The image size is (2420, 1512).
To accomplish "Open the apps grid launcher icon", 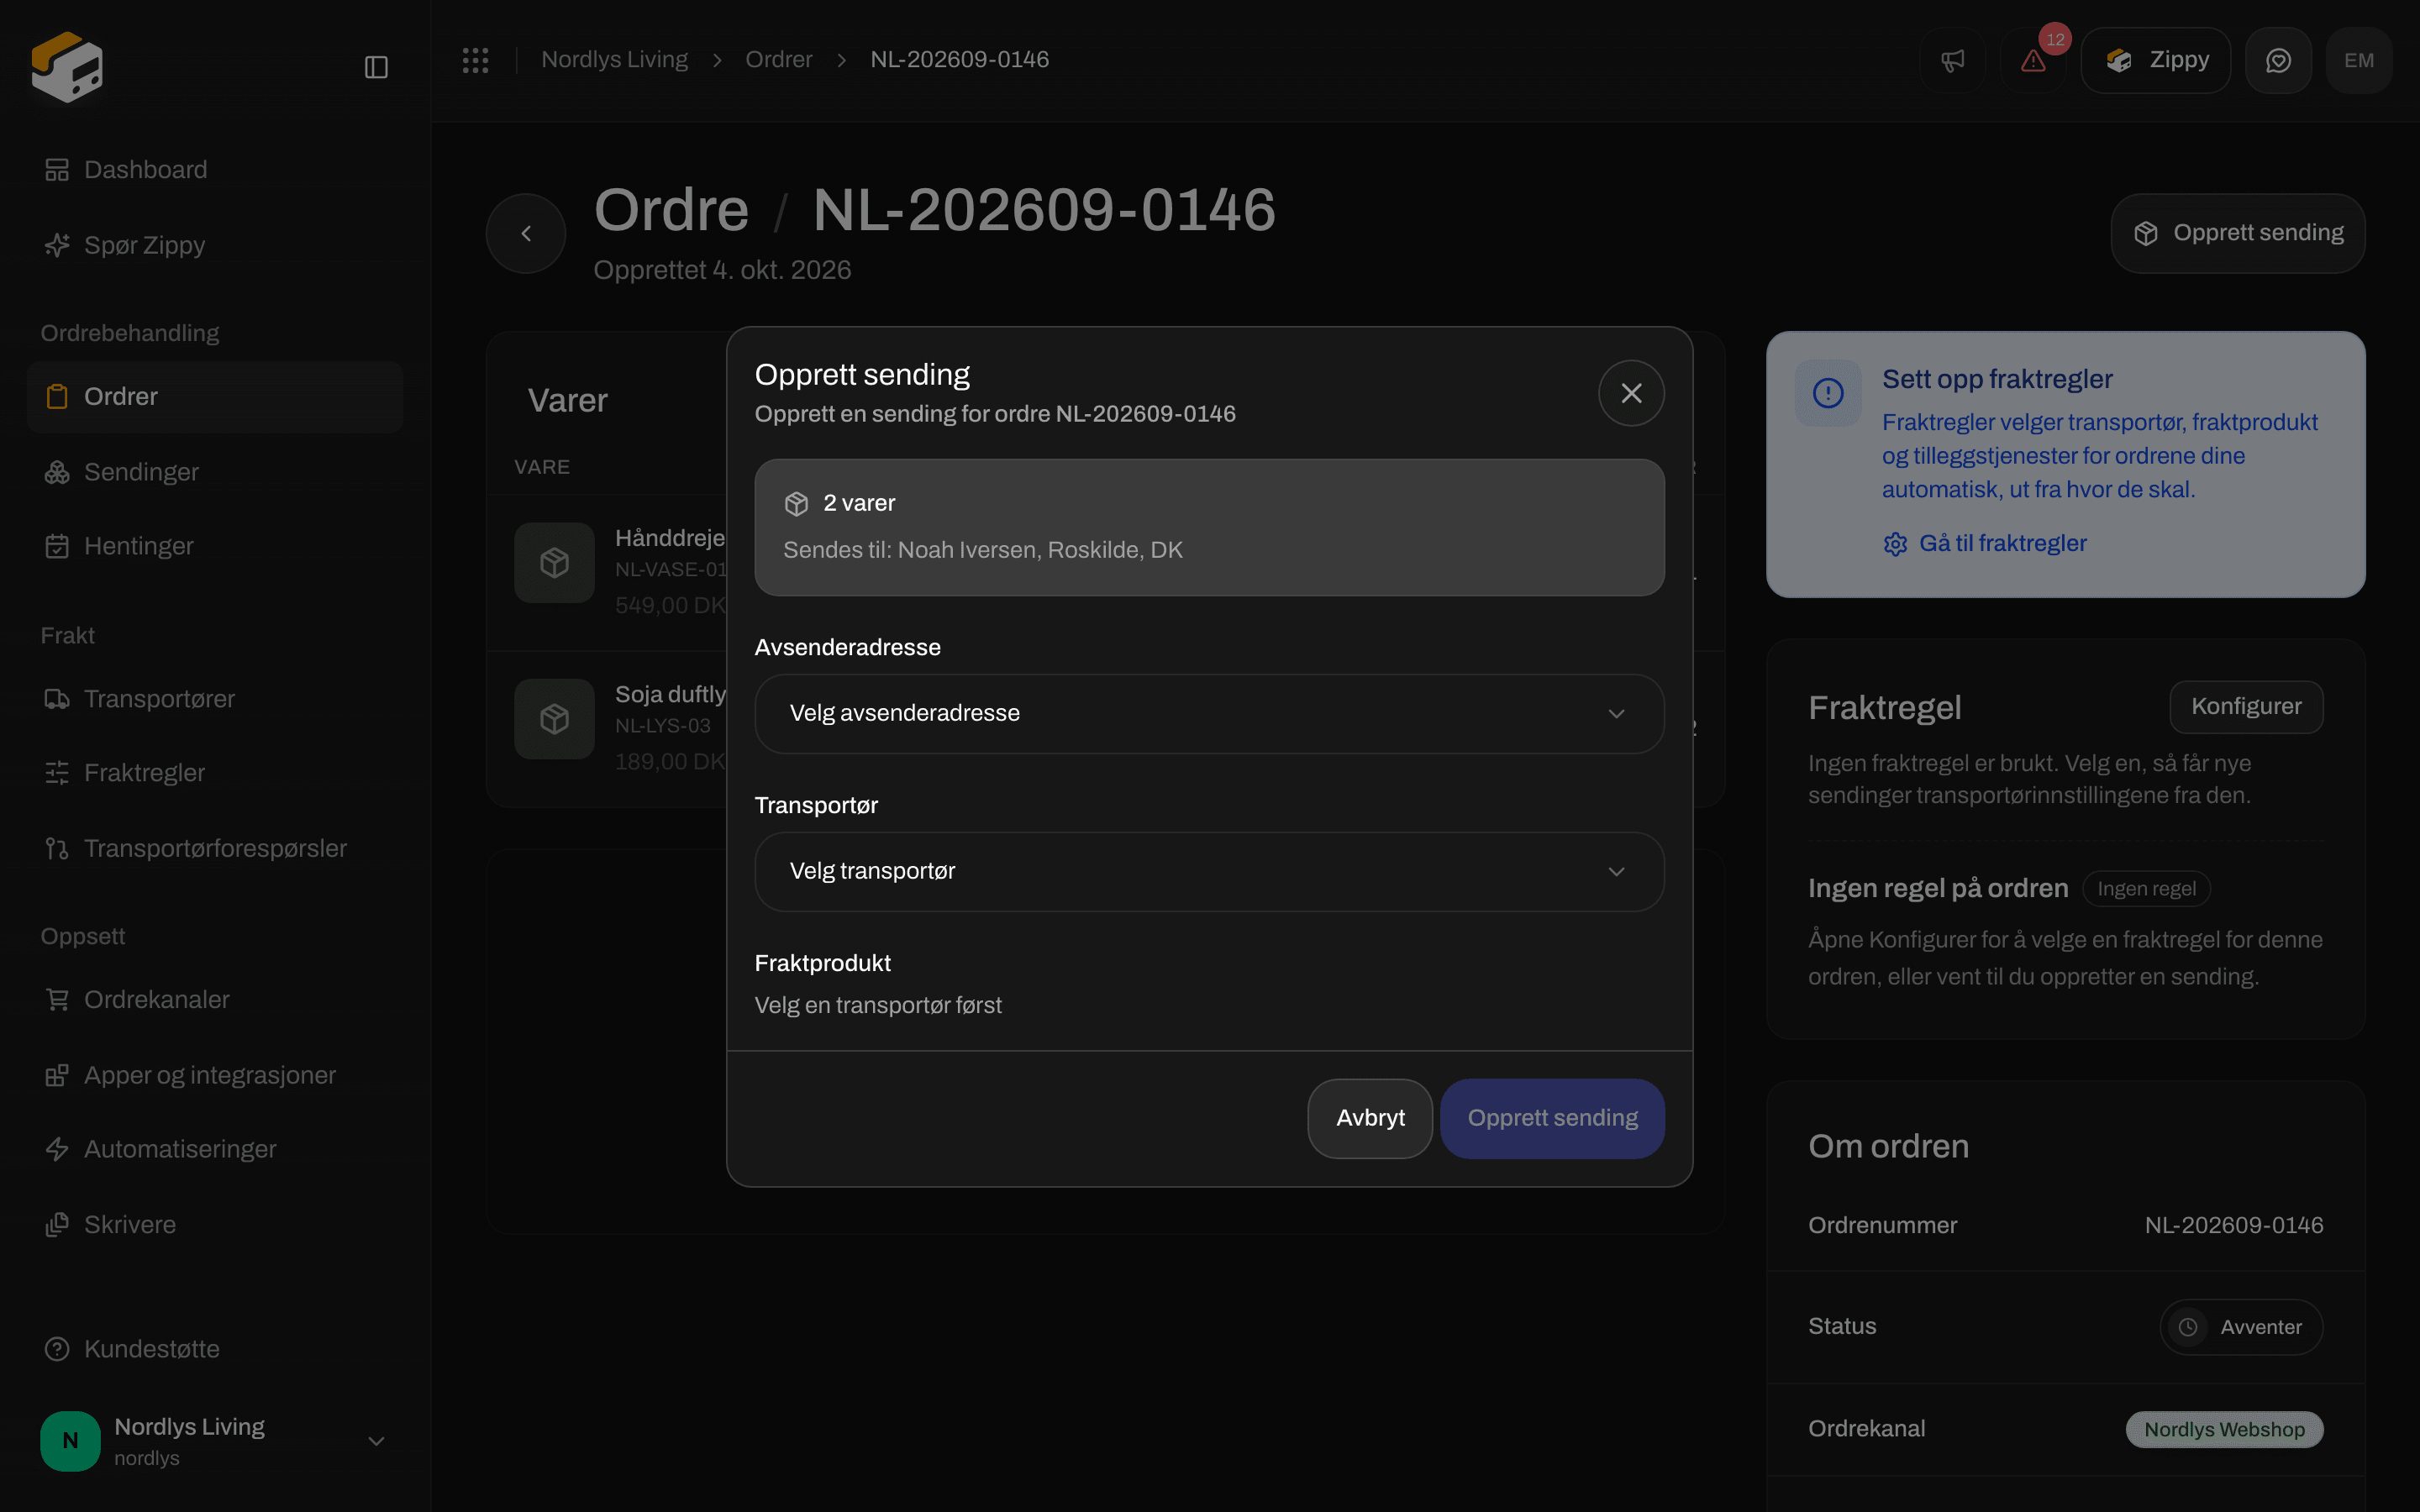I will [x=475, y=60].
